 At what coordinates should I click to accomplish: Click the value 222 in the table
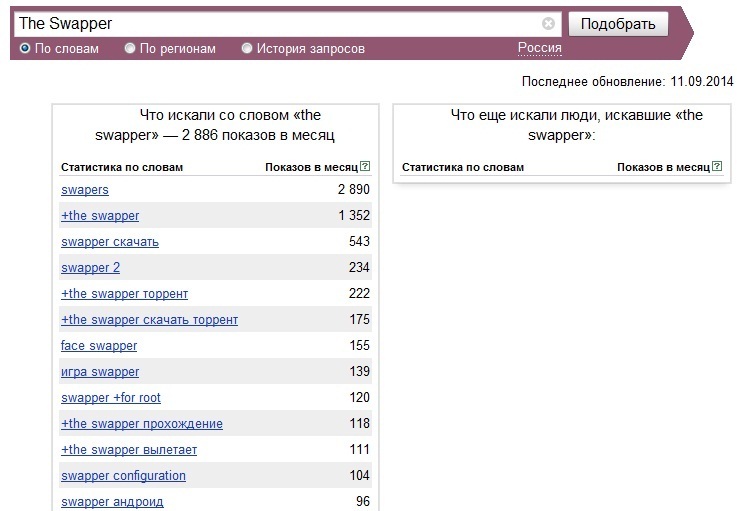(x=360, y=293)
